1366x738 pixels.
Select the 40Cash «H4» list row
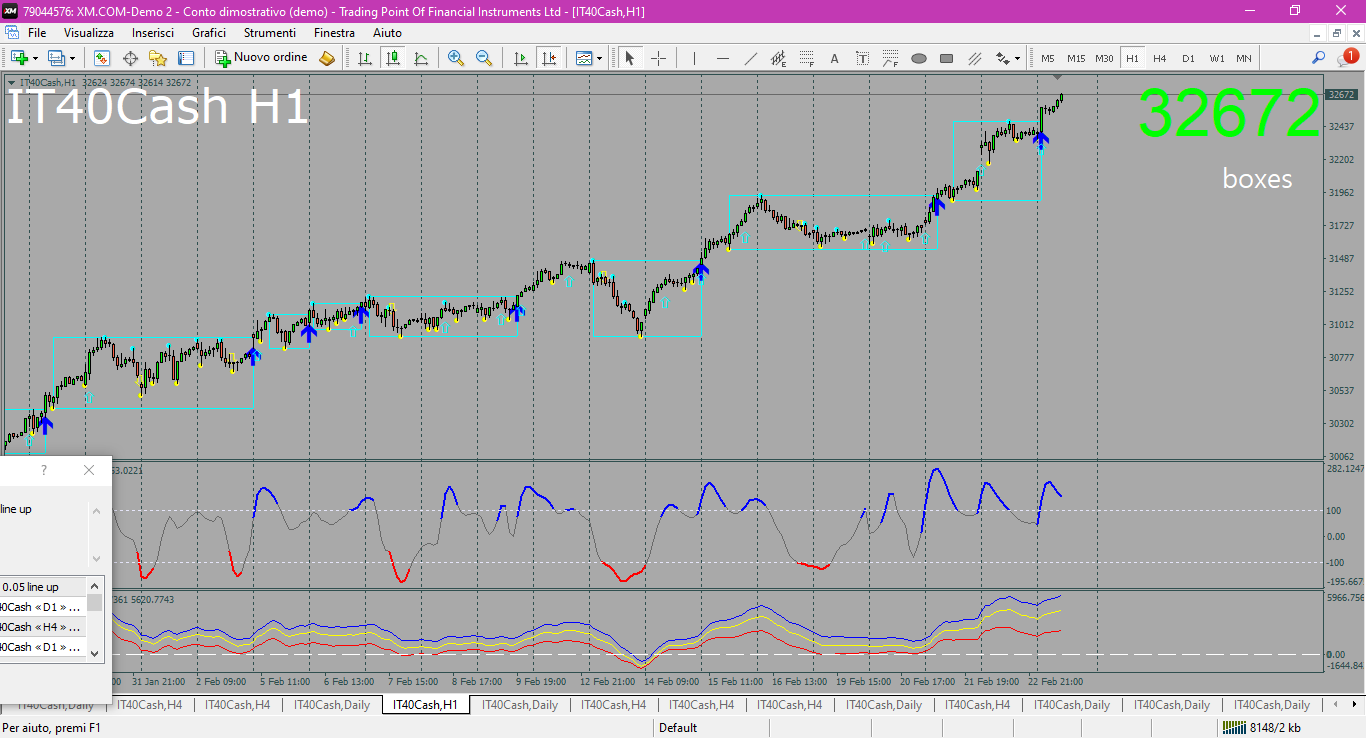click(x=43, y=627)
